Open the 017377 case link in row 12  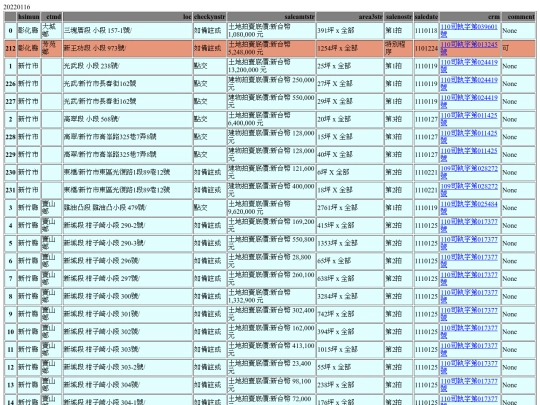pos(469,367)
